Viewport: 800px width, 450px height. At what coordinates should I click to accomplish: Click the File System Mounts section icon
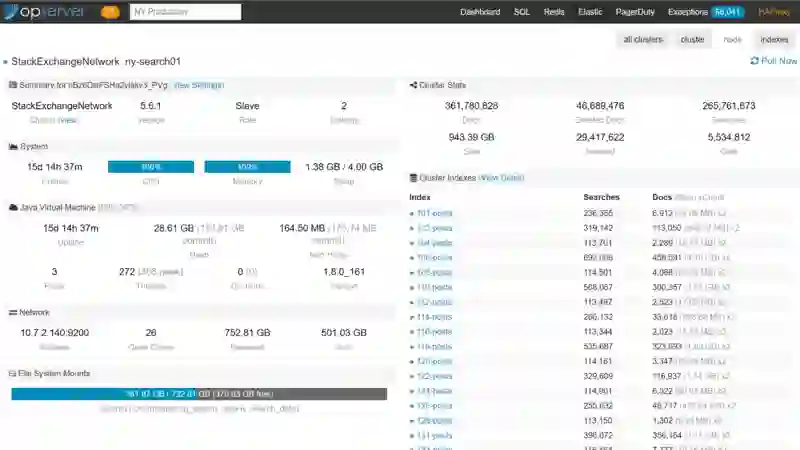coord(12,373)
